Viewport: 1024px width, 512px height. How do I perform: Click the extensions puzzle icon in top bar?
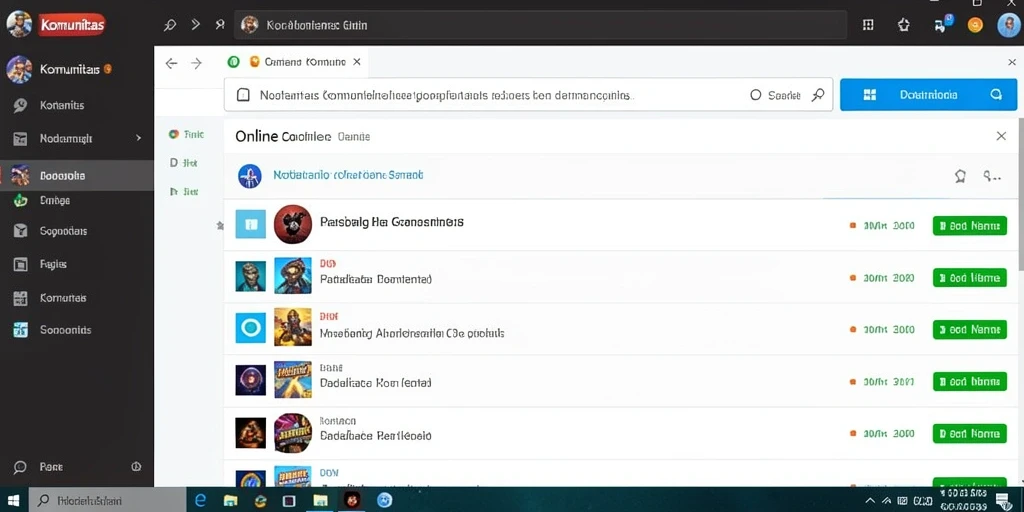coord(903,25)
